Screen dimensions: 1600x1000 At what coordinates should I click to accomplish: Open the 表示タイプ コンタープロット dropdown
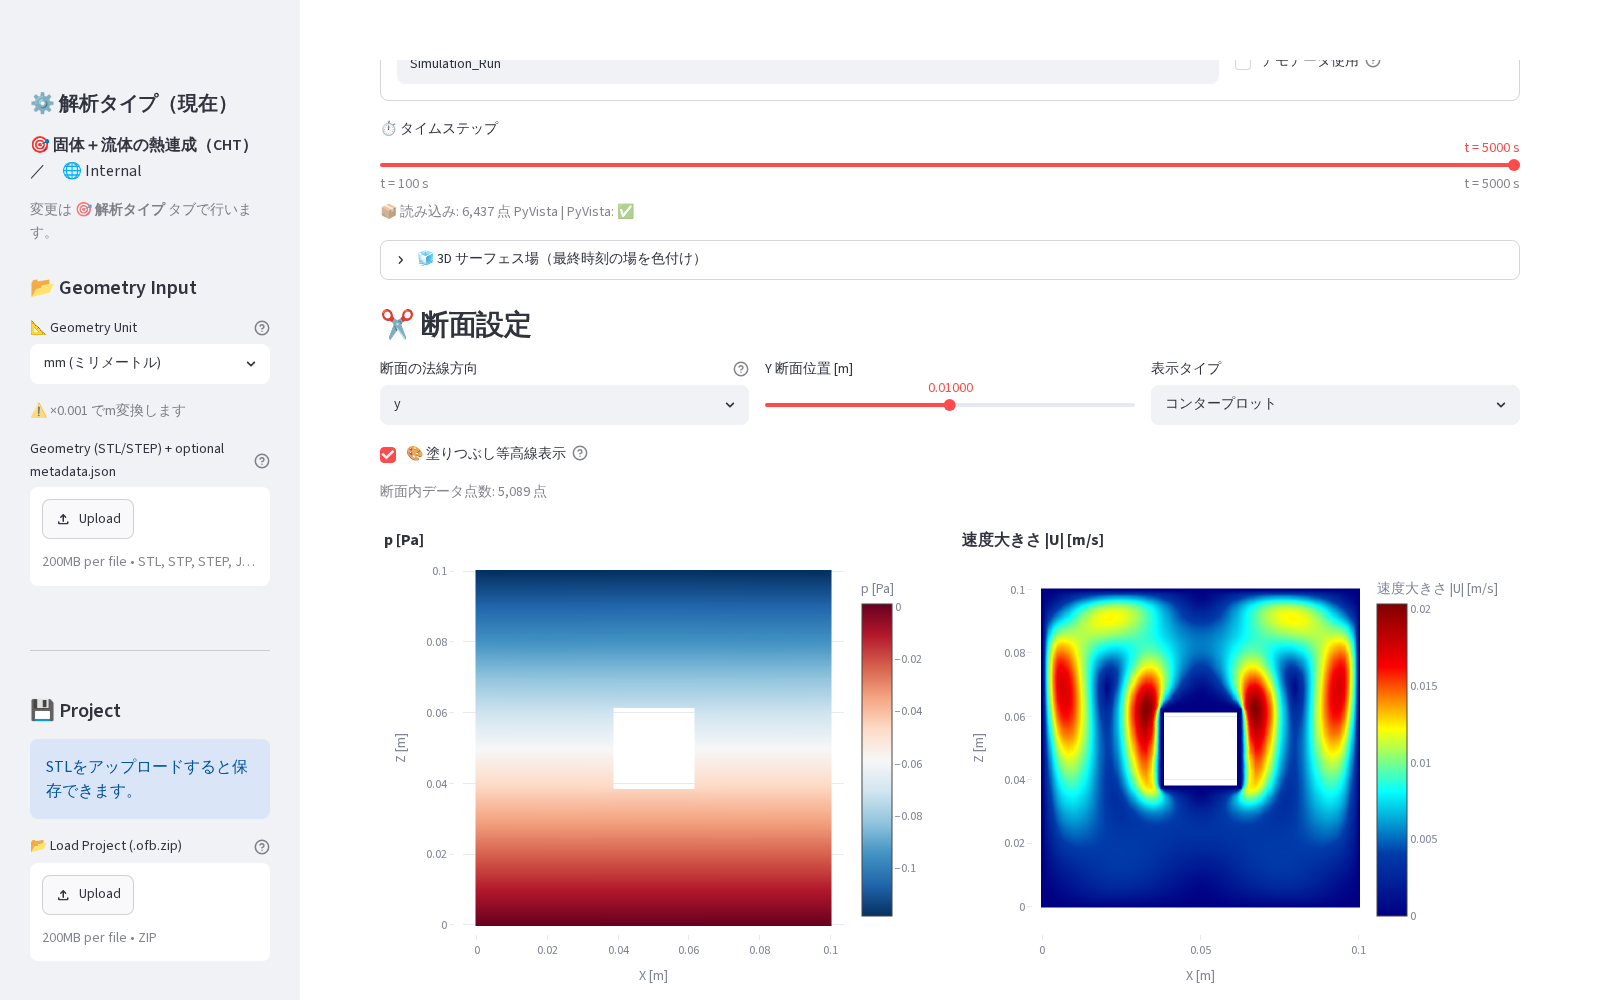[1335, 405]
